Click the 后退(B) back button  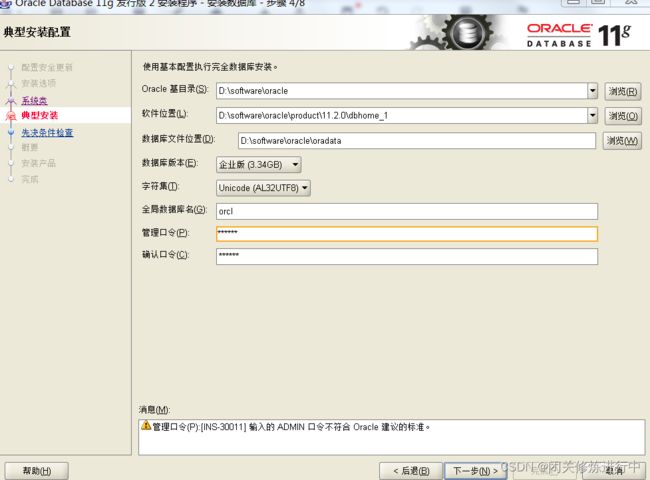(x=411, y=471)
